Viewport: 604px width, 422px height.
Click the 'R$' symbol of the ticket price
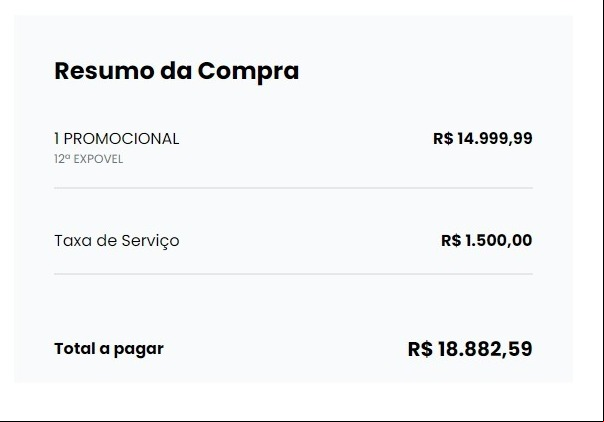(x=443, y=139)
